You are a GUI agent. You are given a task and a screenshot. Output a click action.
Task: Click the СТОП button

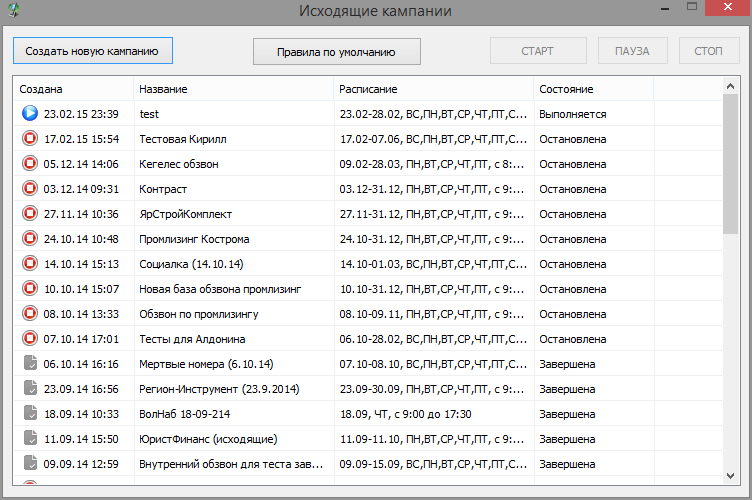click(709, 51)
